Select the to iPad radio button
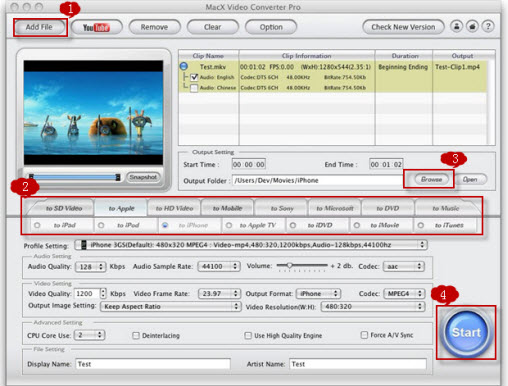Viewport: 508px width, 386px height. (37, 225)
